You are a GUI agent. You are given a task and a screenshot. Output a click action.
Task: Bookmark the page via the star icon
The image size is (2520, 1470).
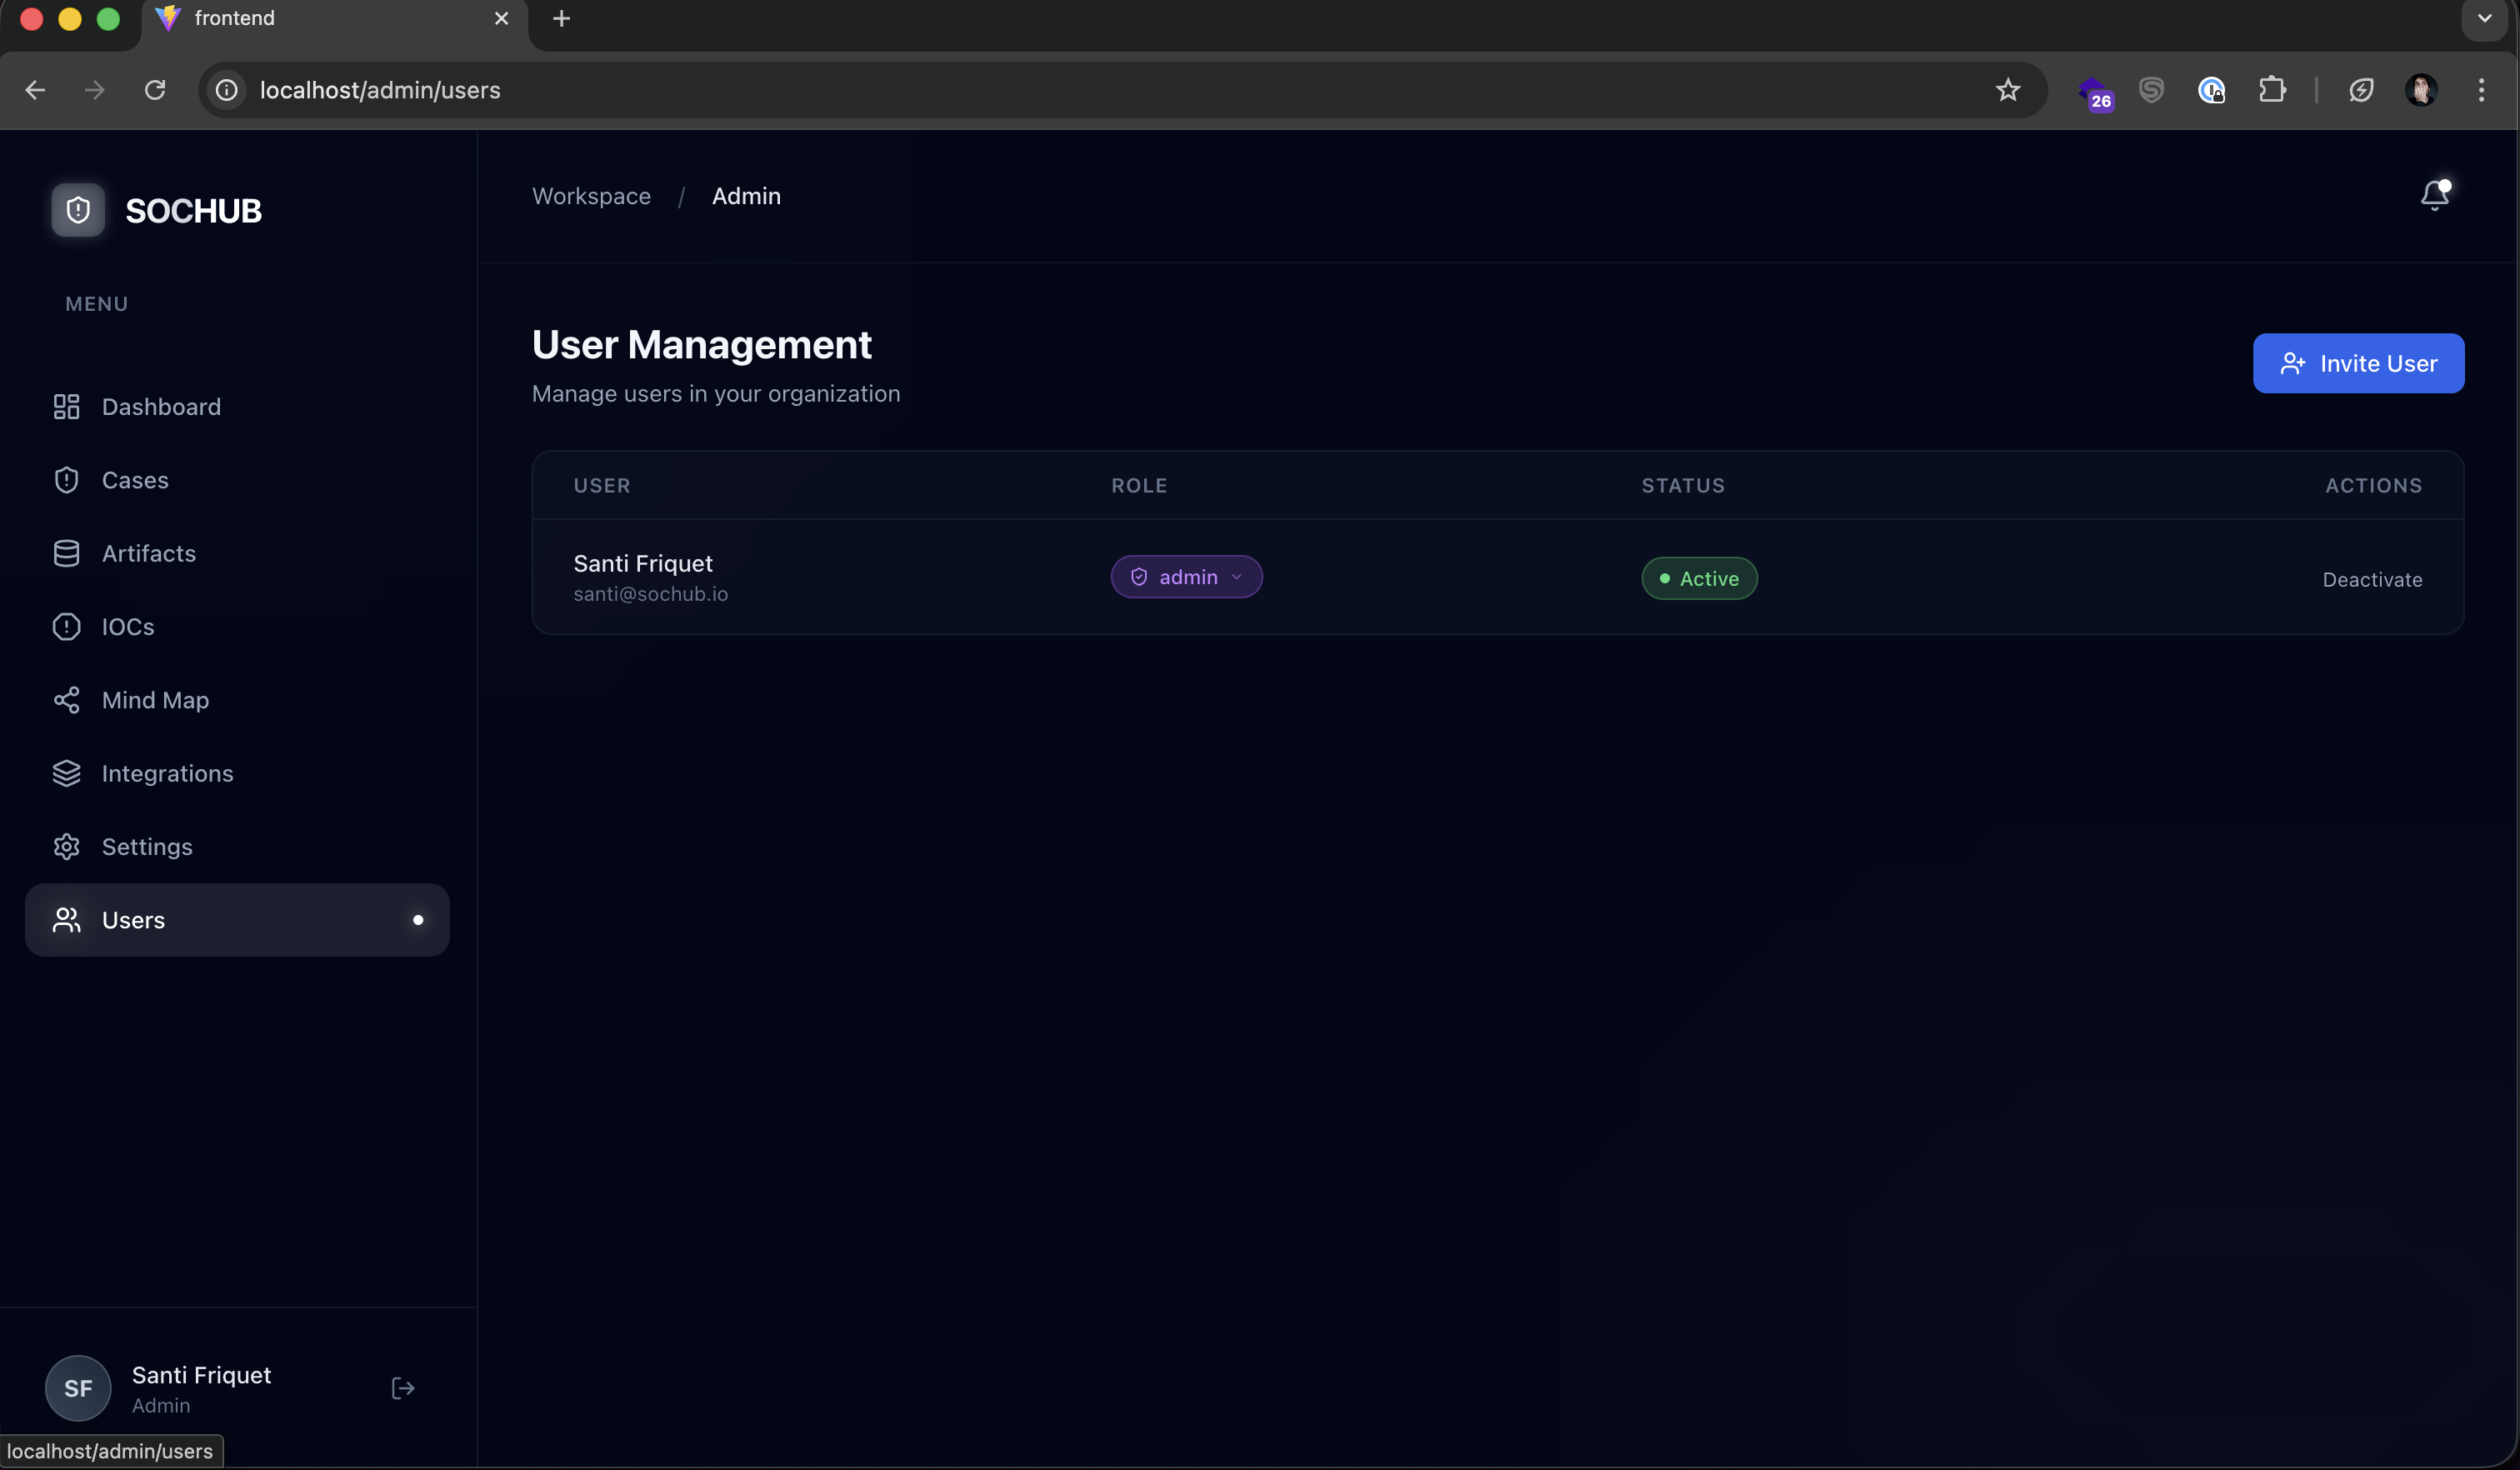pos(2008,90)
